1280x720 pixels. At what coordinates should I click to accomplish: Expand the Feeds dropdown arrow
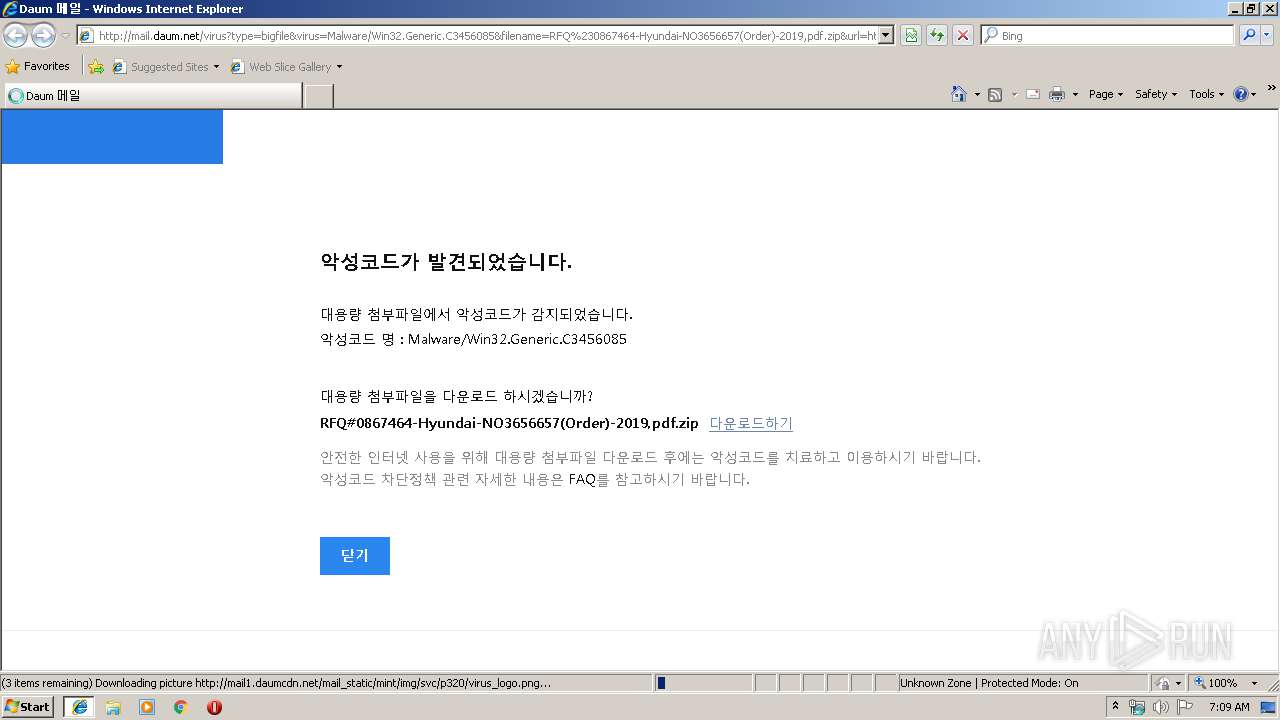1014,95
